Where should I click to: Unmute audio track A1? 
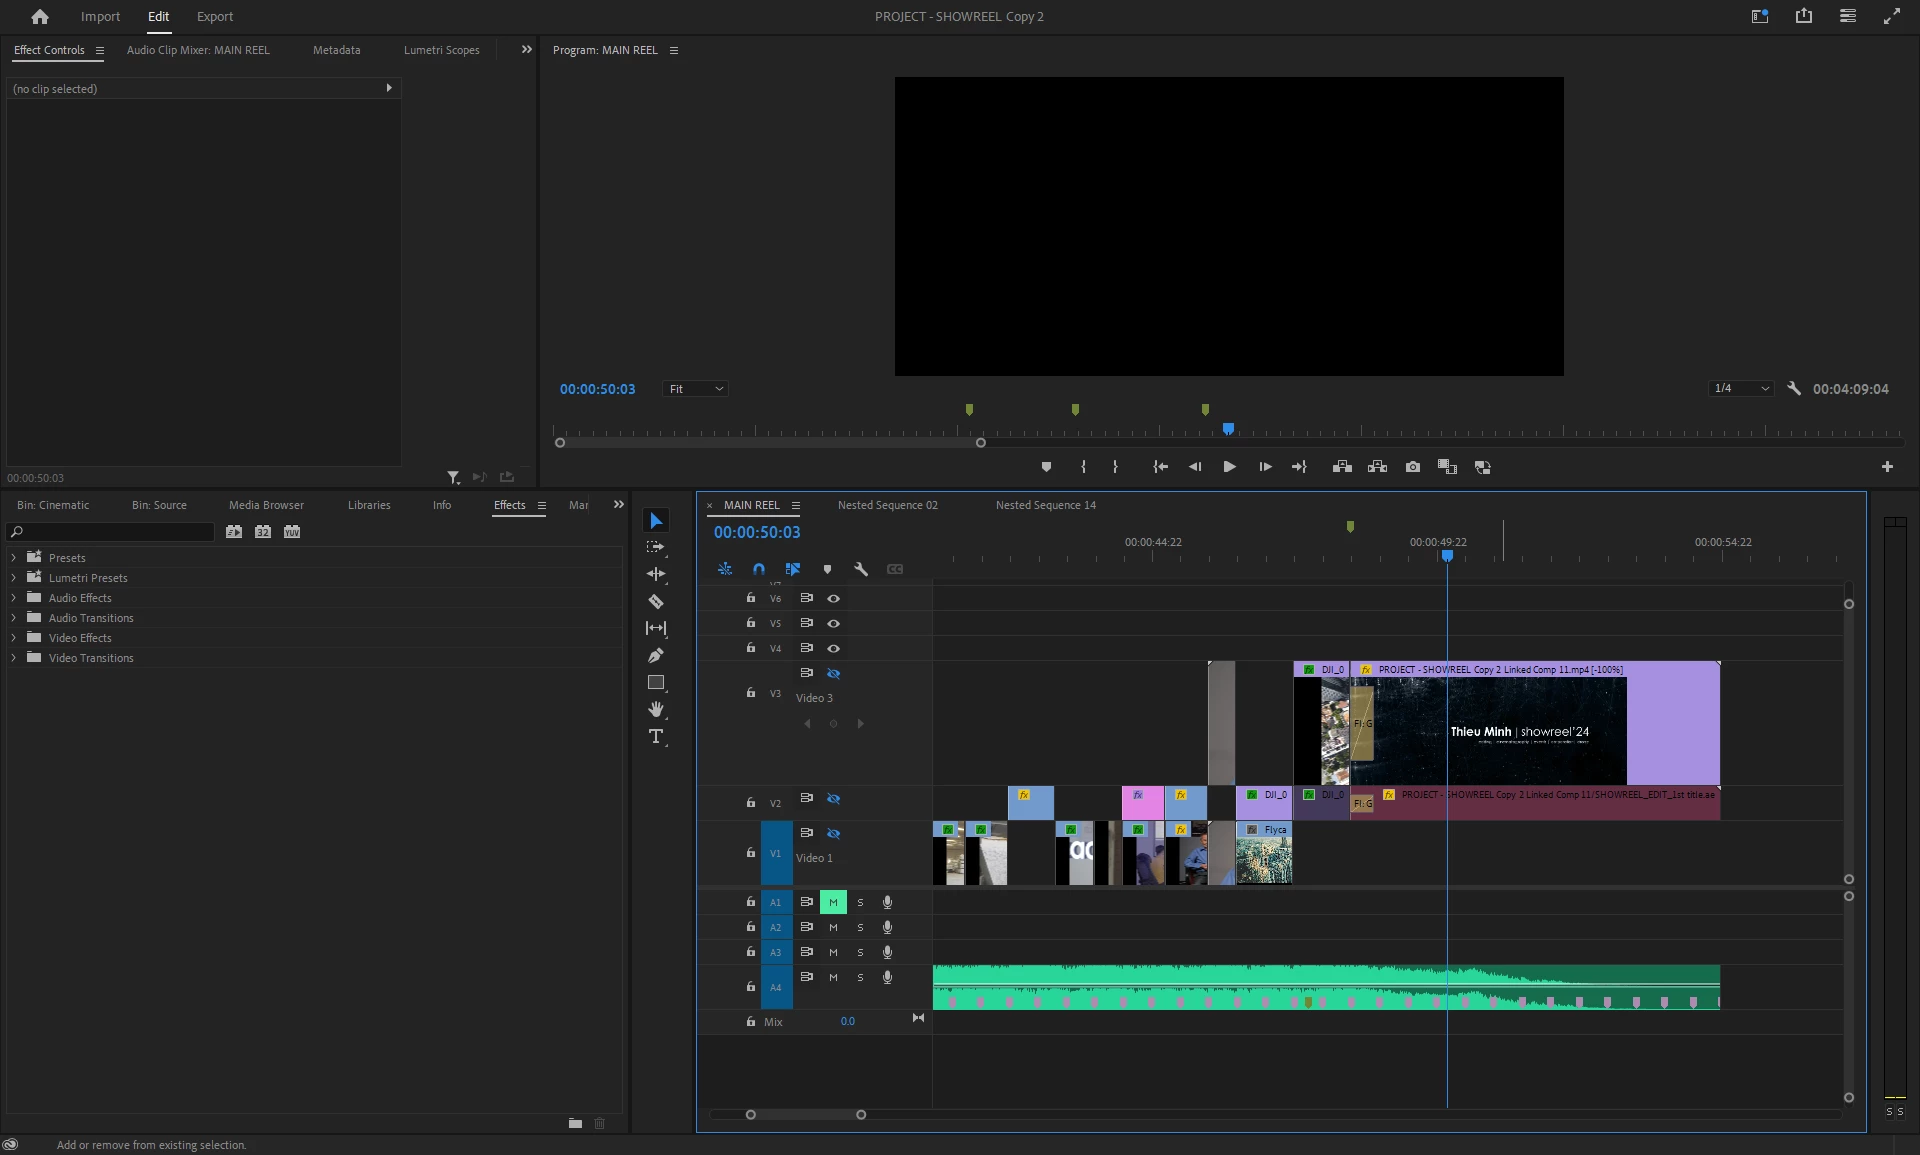[833, 902]
